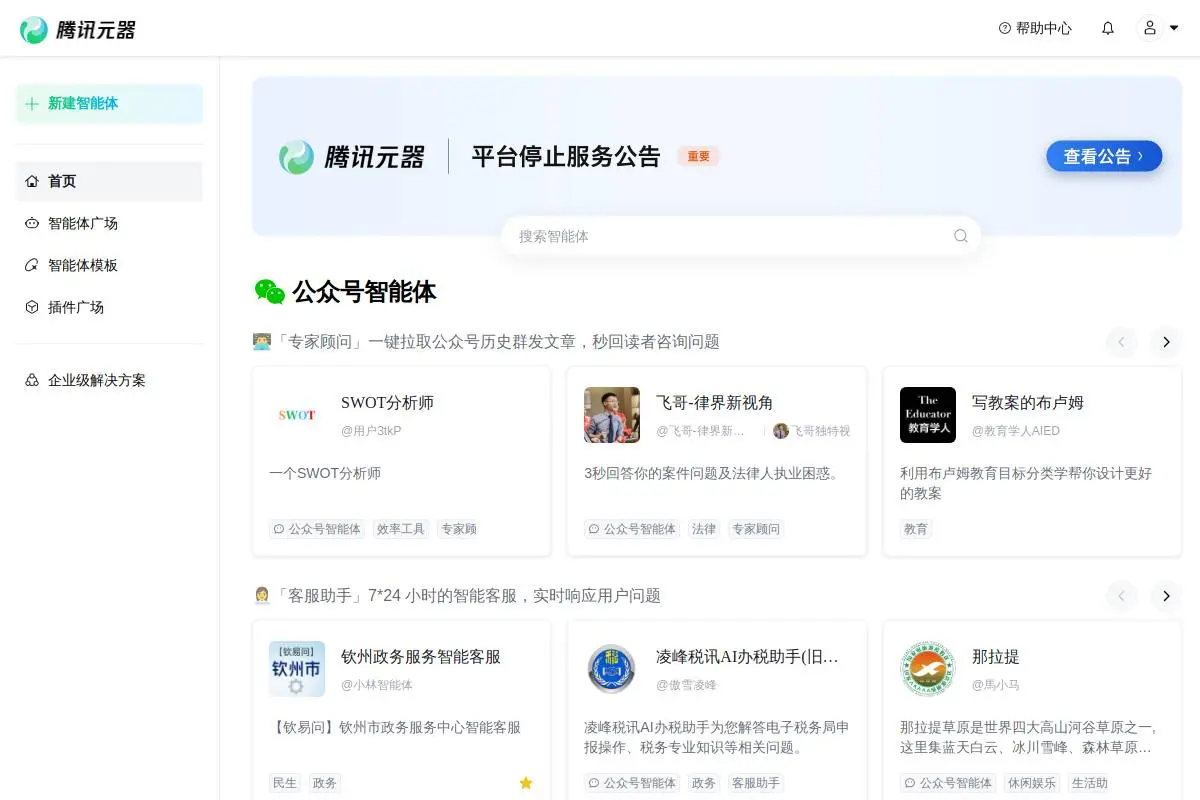1200x800 pixels.
Task: Open the 帮助中心 help link
Action: (1035, 28)
